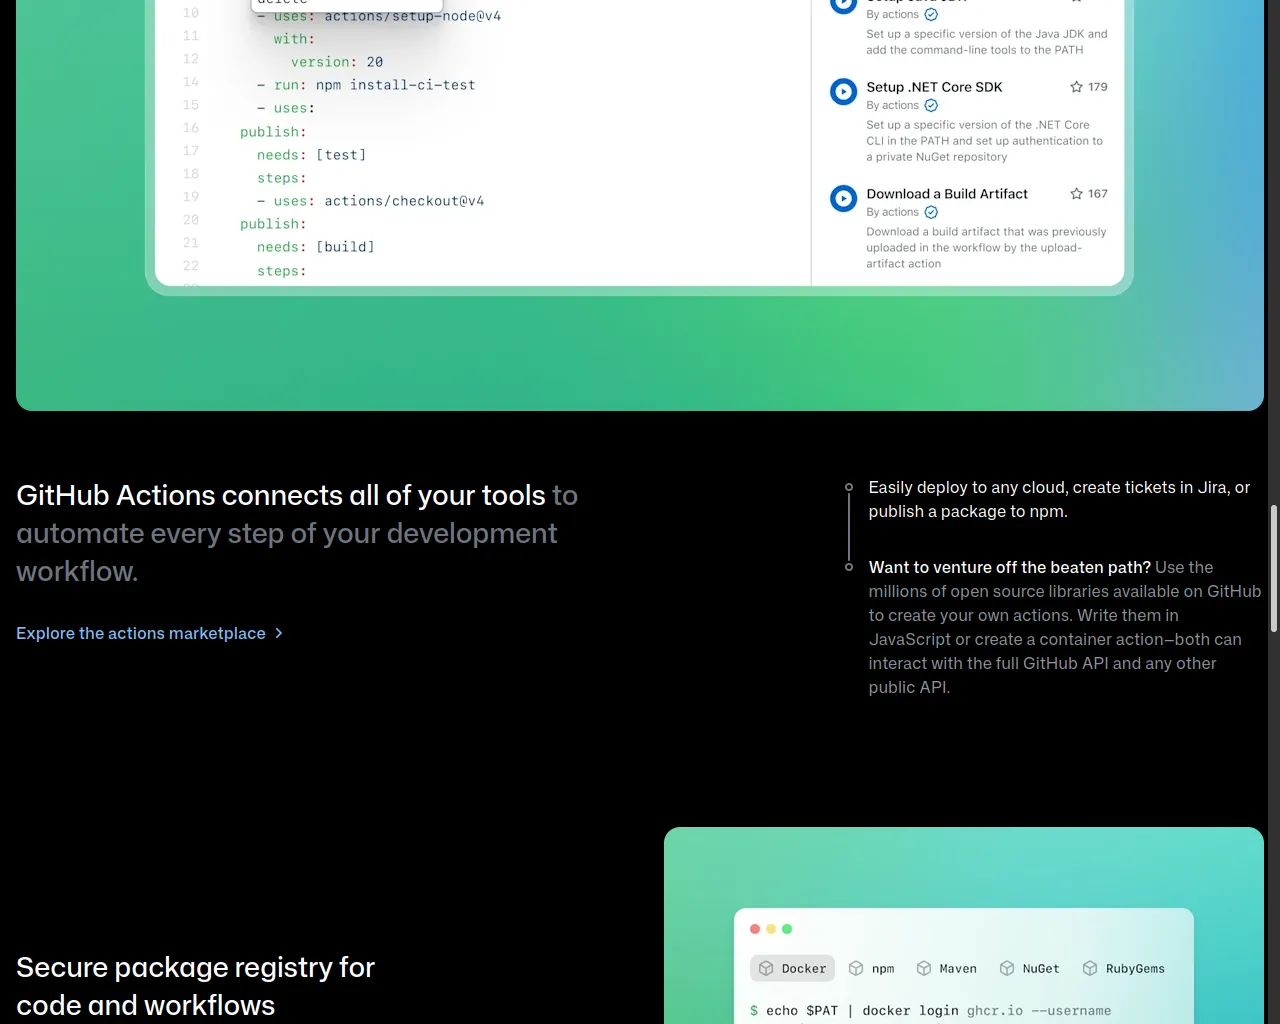
Task: Click the green dot in terminal window
Action: 787,929
